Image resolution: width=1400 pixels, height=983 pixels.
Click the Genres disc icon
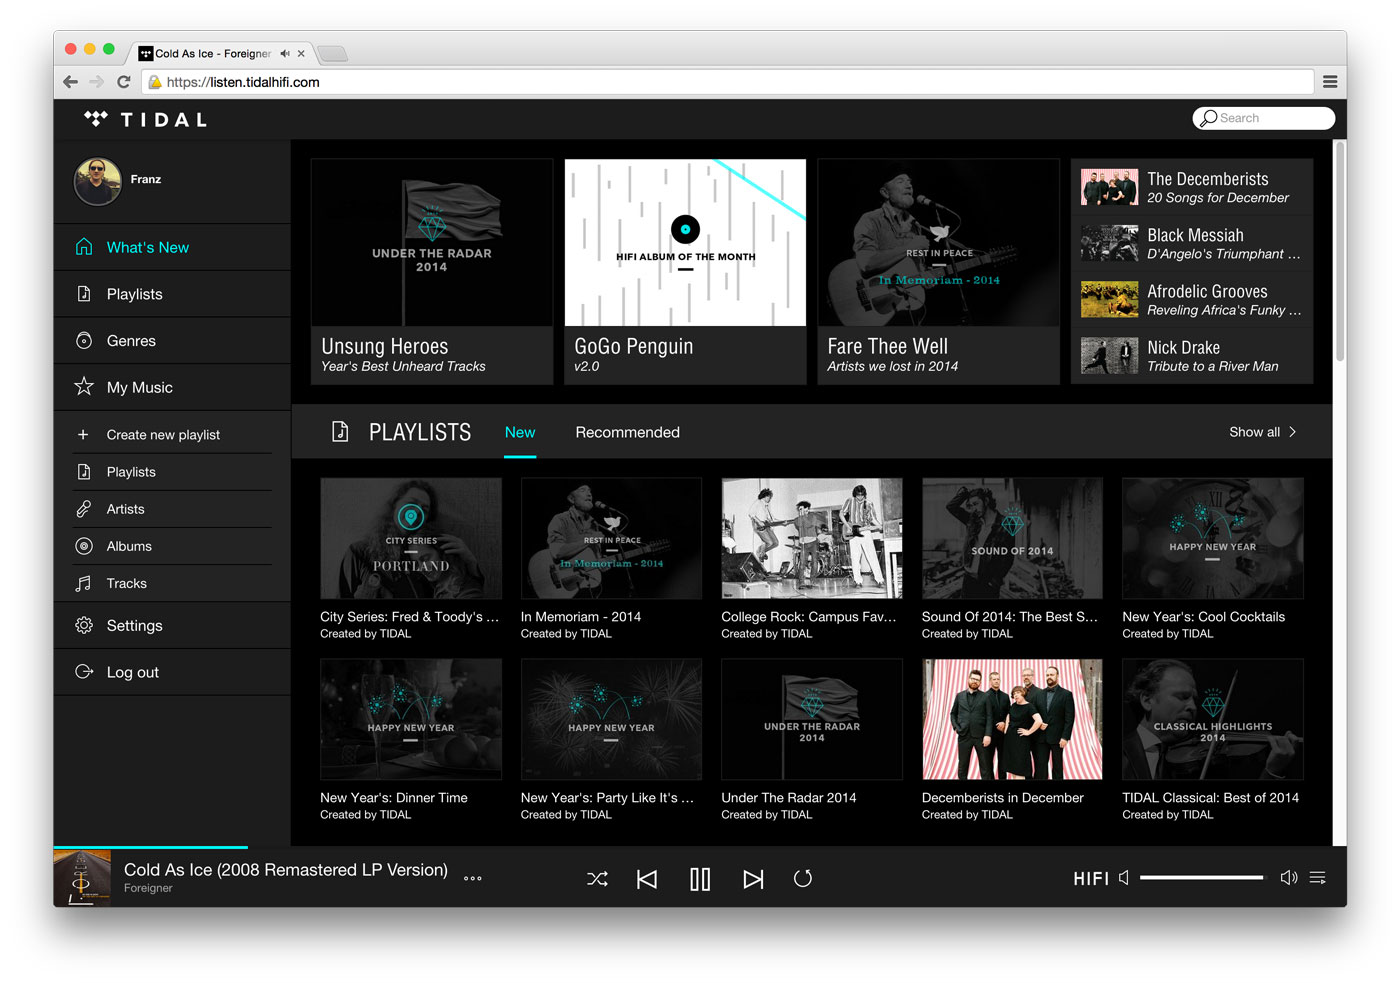tap(84, 341)
